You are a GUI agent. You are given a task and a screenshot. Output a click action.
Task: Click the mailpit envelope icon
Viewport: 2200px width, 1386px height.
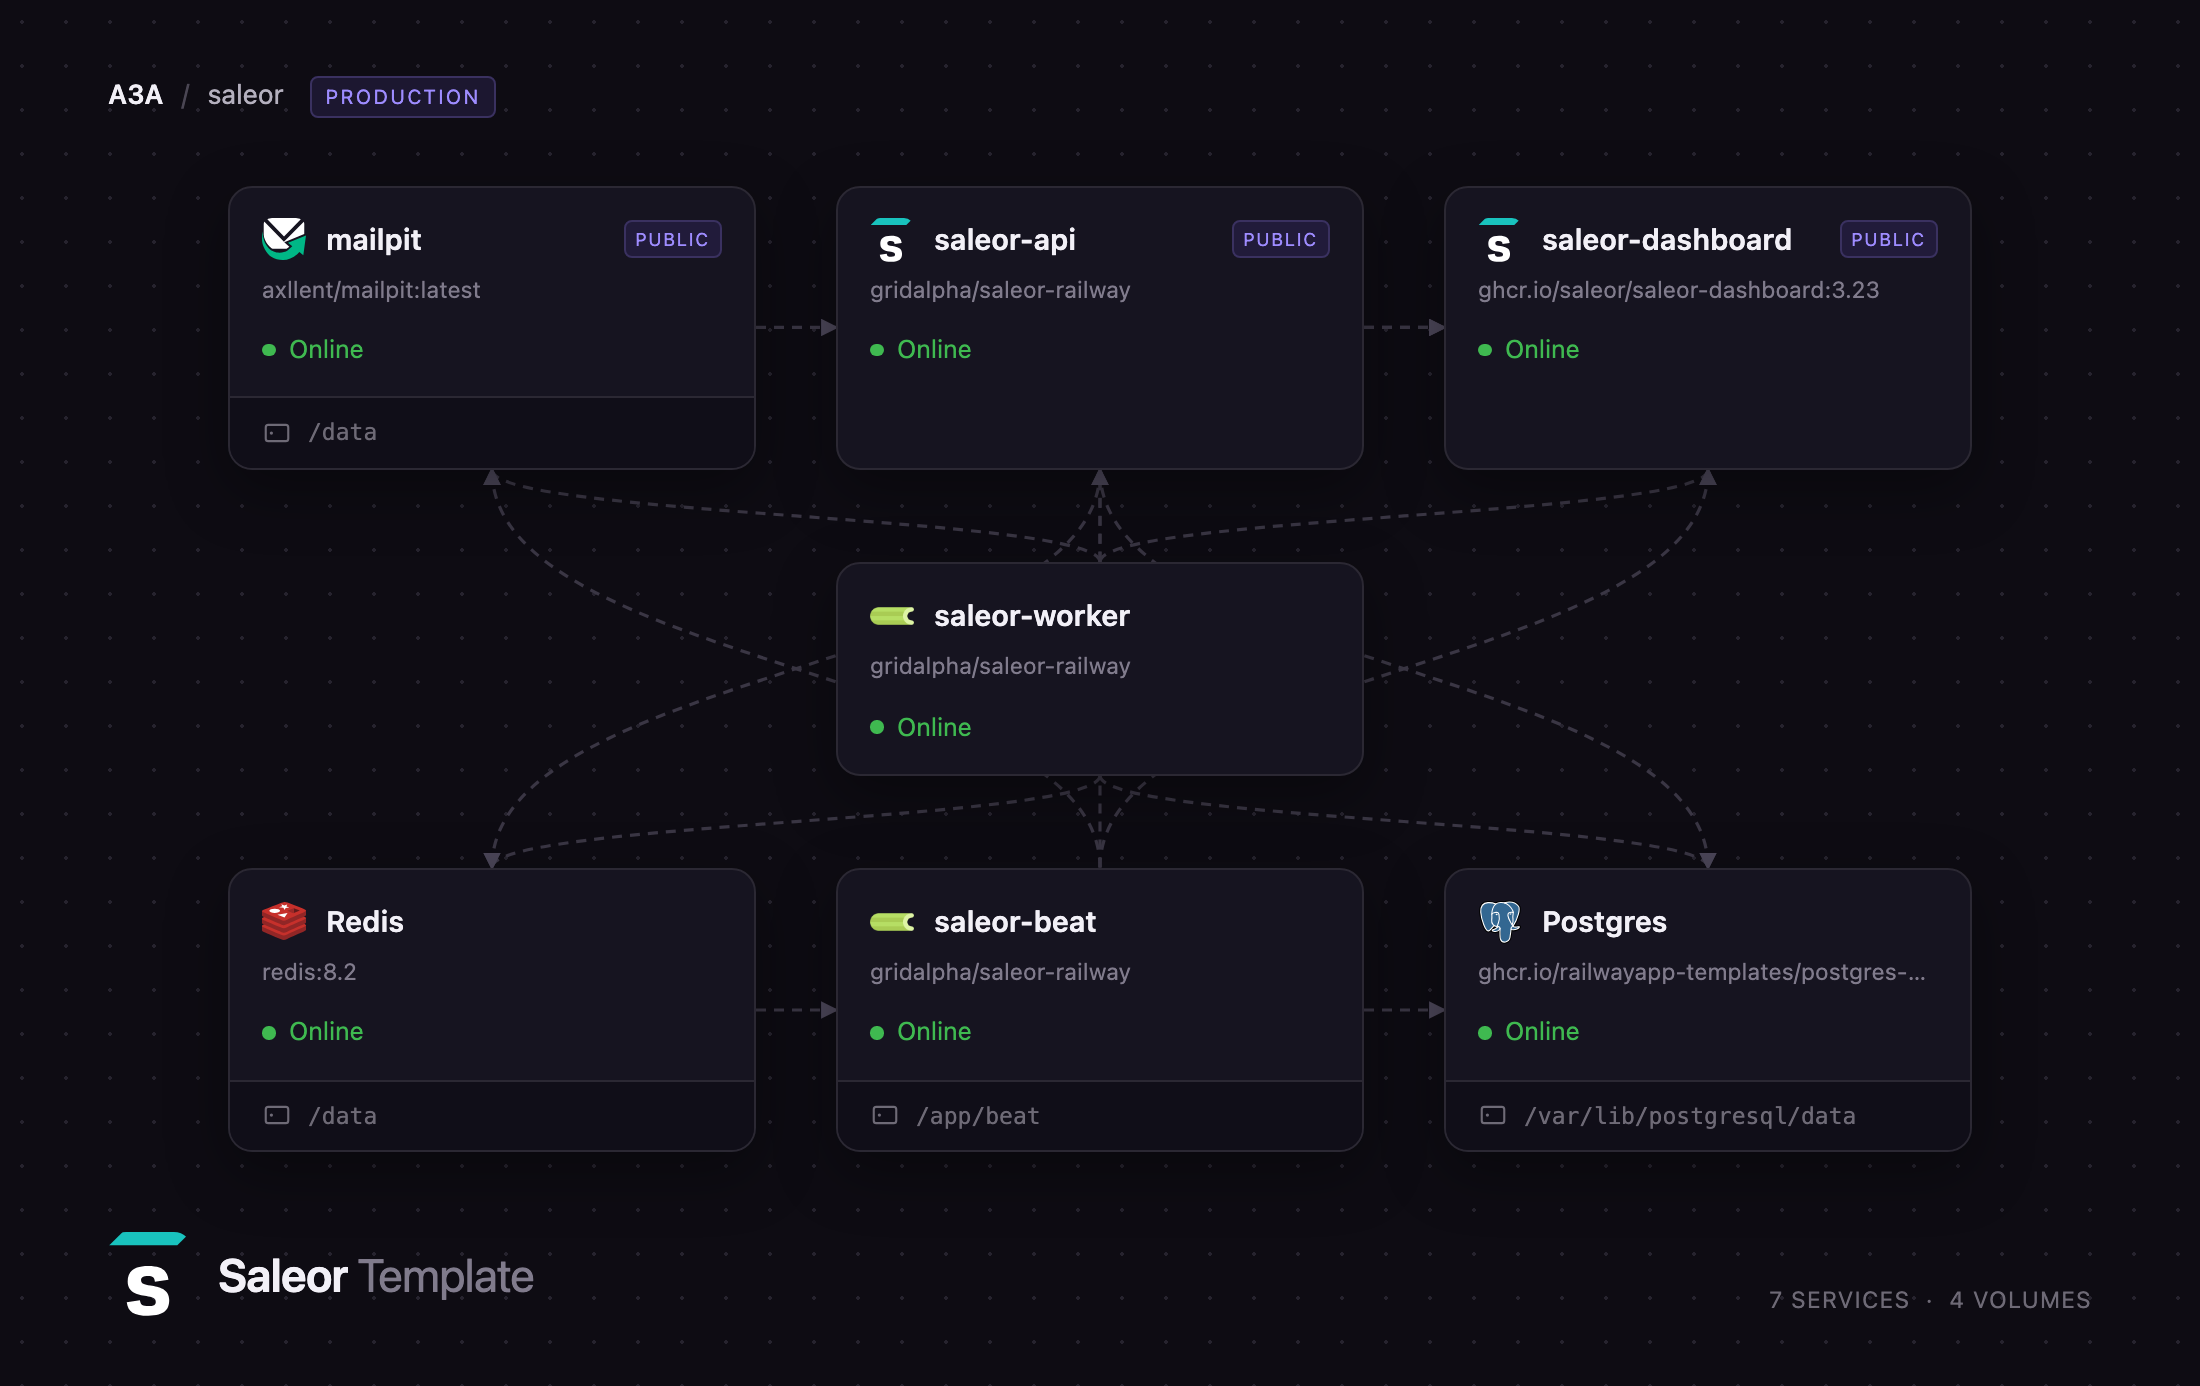coord(284,239)
